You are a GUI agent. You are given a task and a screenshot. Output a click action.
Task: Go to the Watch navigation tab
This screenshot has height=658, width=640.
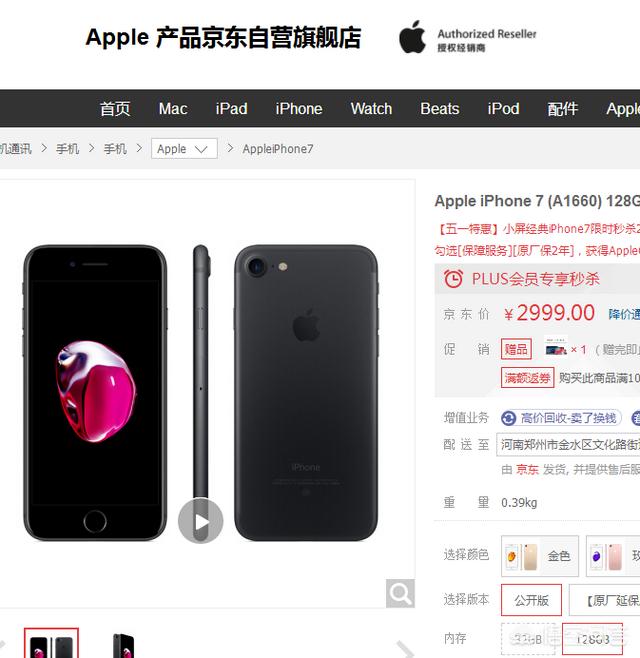point(371,109)
